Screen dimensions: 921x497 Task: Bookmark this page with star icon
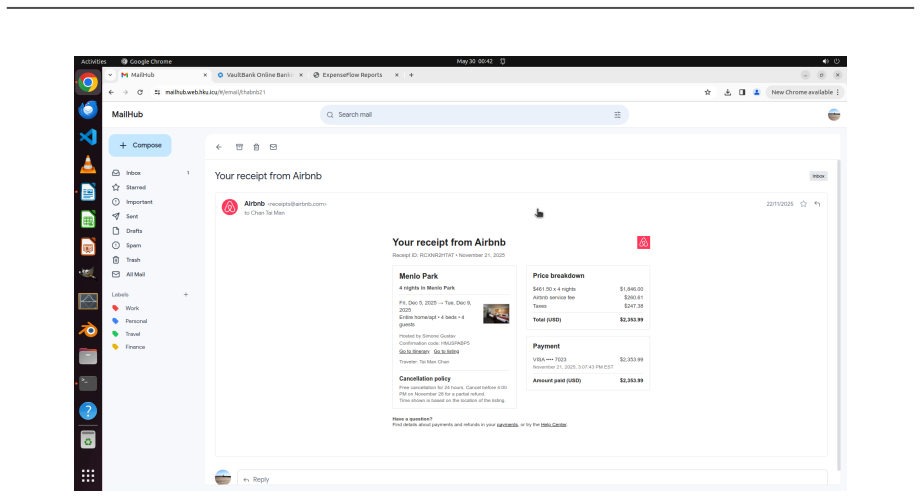pyautogui.click(x=708, y=92)
